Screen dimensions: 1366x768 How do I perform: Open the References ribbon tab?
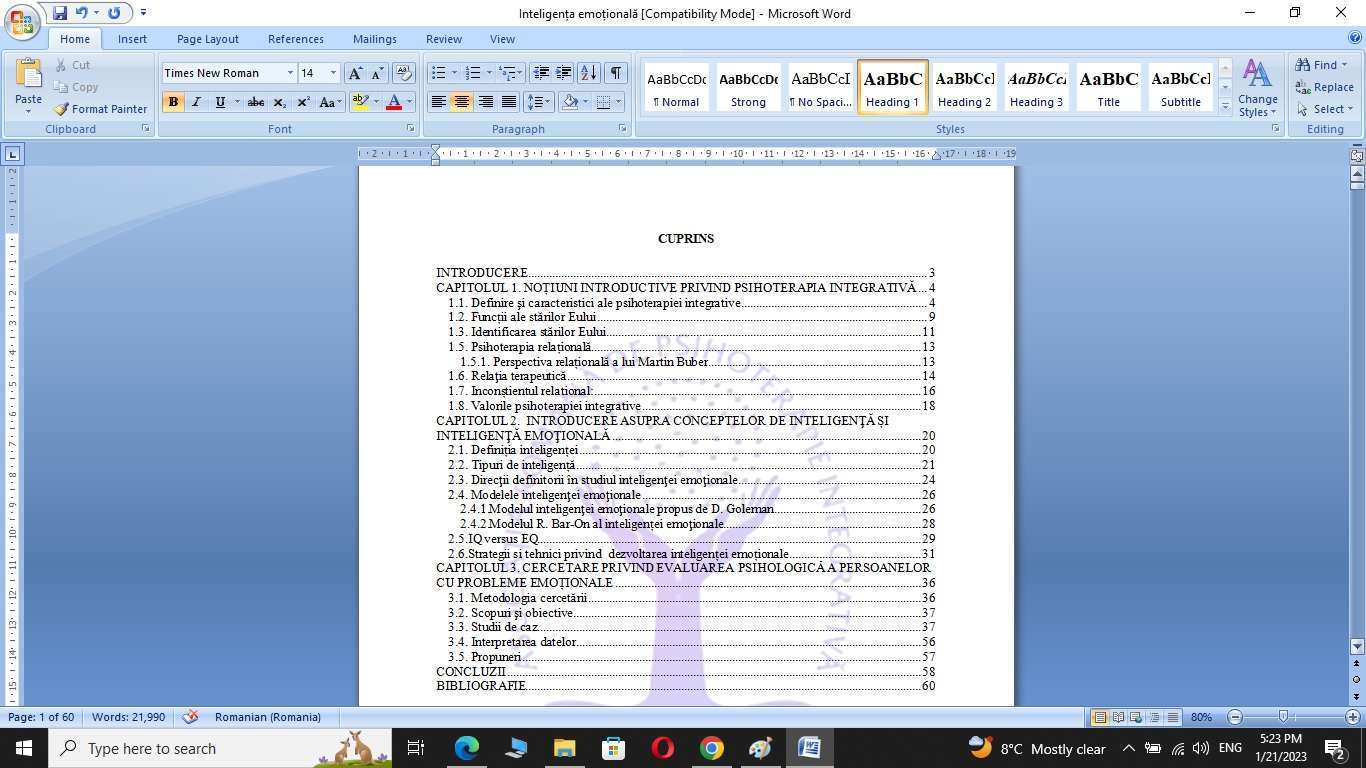point(295,39)
